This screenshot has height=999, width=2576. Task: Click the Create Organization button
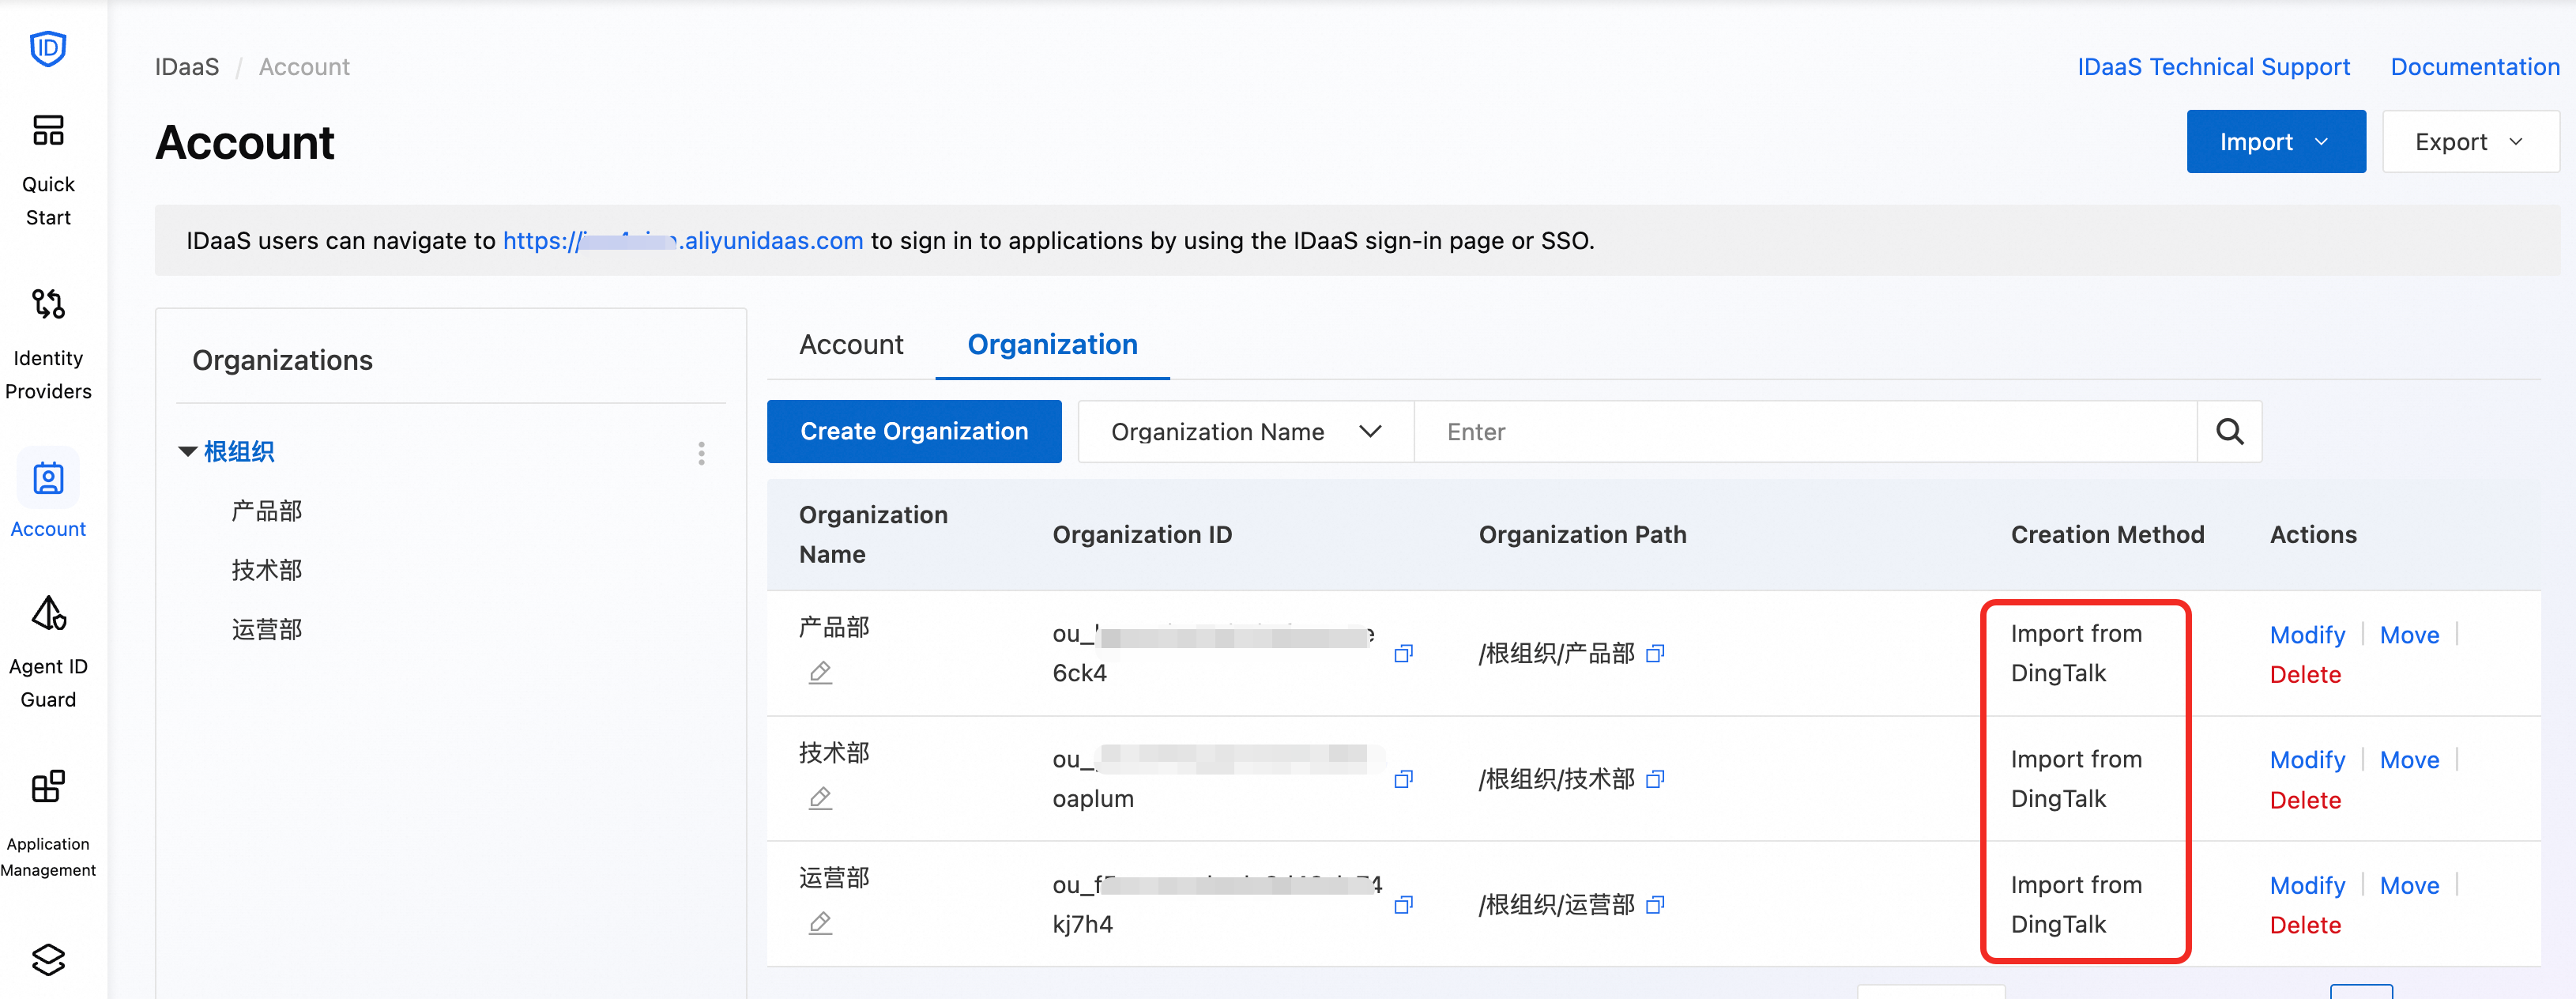pos(914,432)
